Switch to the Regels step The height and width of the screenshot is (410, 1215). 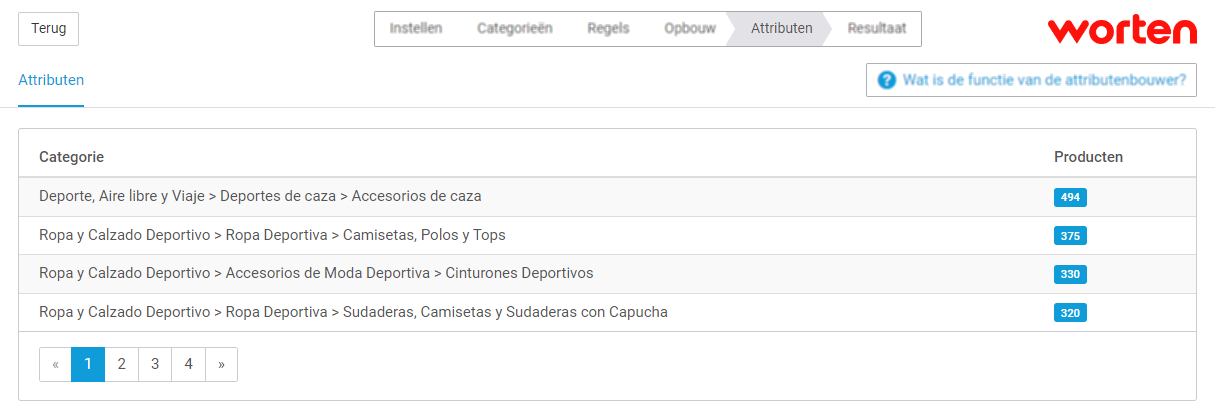[x=608, y=28]
